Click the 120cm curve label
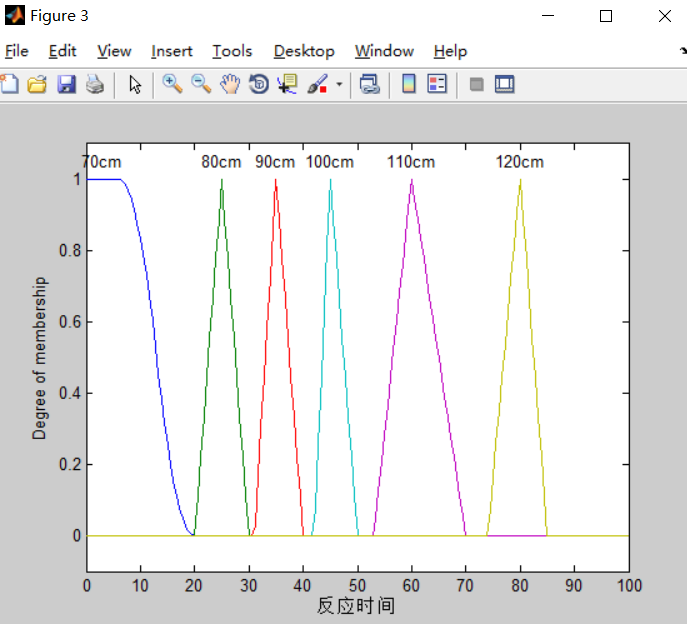Image resolution: width=687 pixels, height=624 pixels. (520, 162)
